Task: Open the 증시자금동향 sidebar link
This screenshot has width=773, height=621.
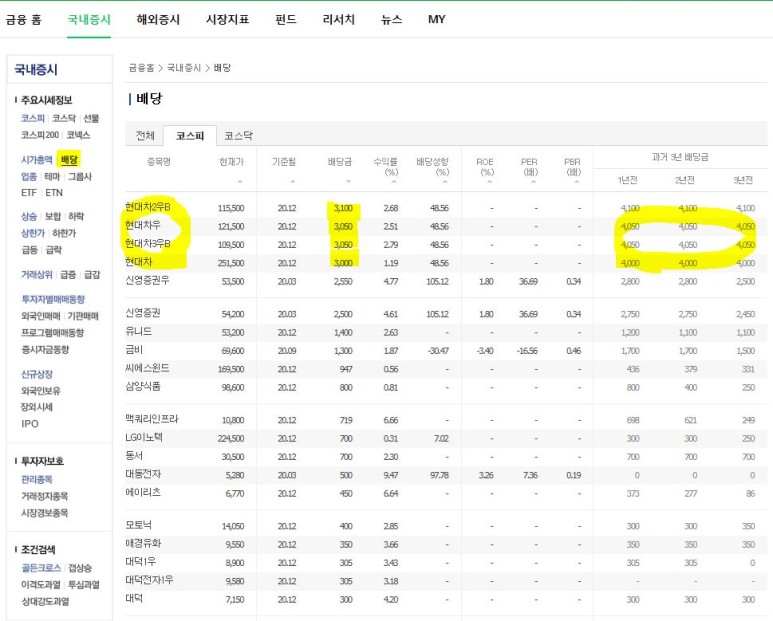Action: coord(45,349)
